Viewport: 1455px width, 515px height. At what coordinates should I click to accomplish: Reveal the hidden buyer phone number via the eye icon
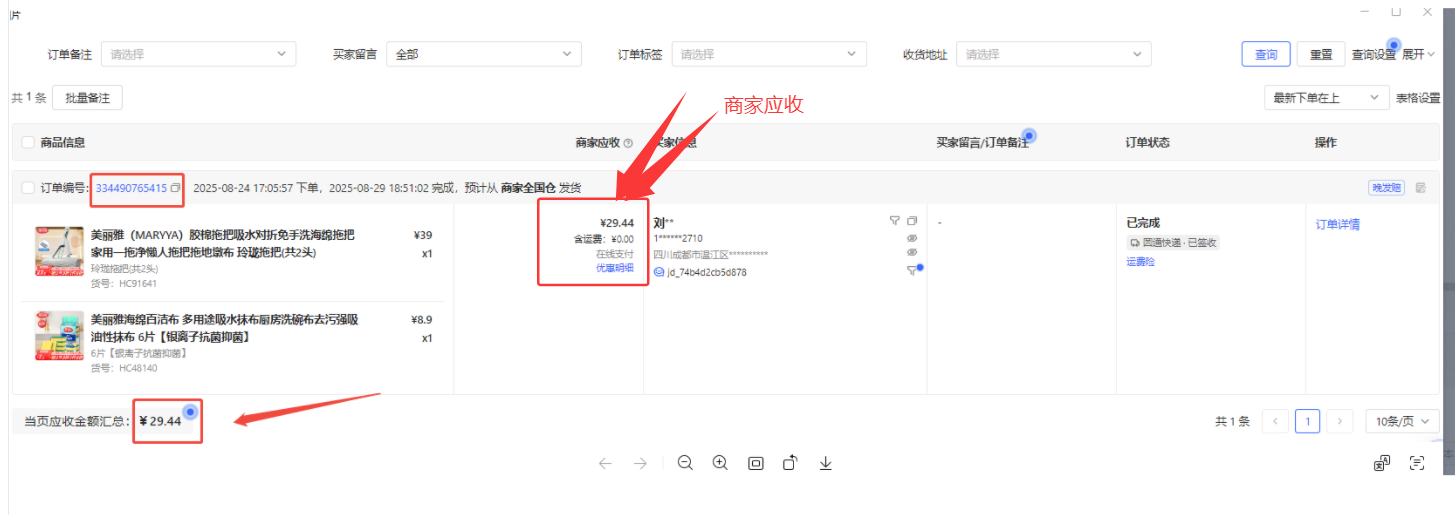[x=911, y=238]
